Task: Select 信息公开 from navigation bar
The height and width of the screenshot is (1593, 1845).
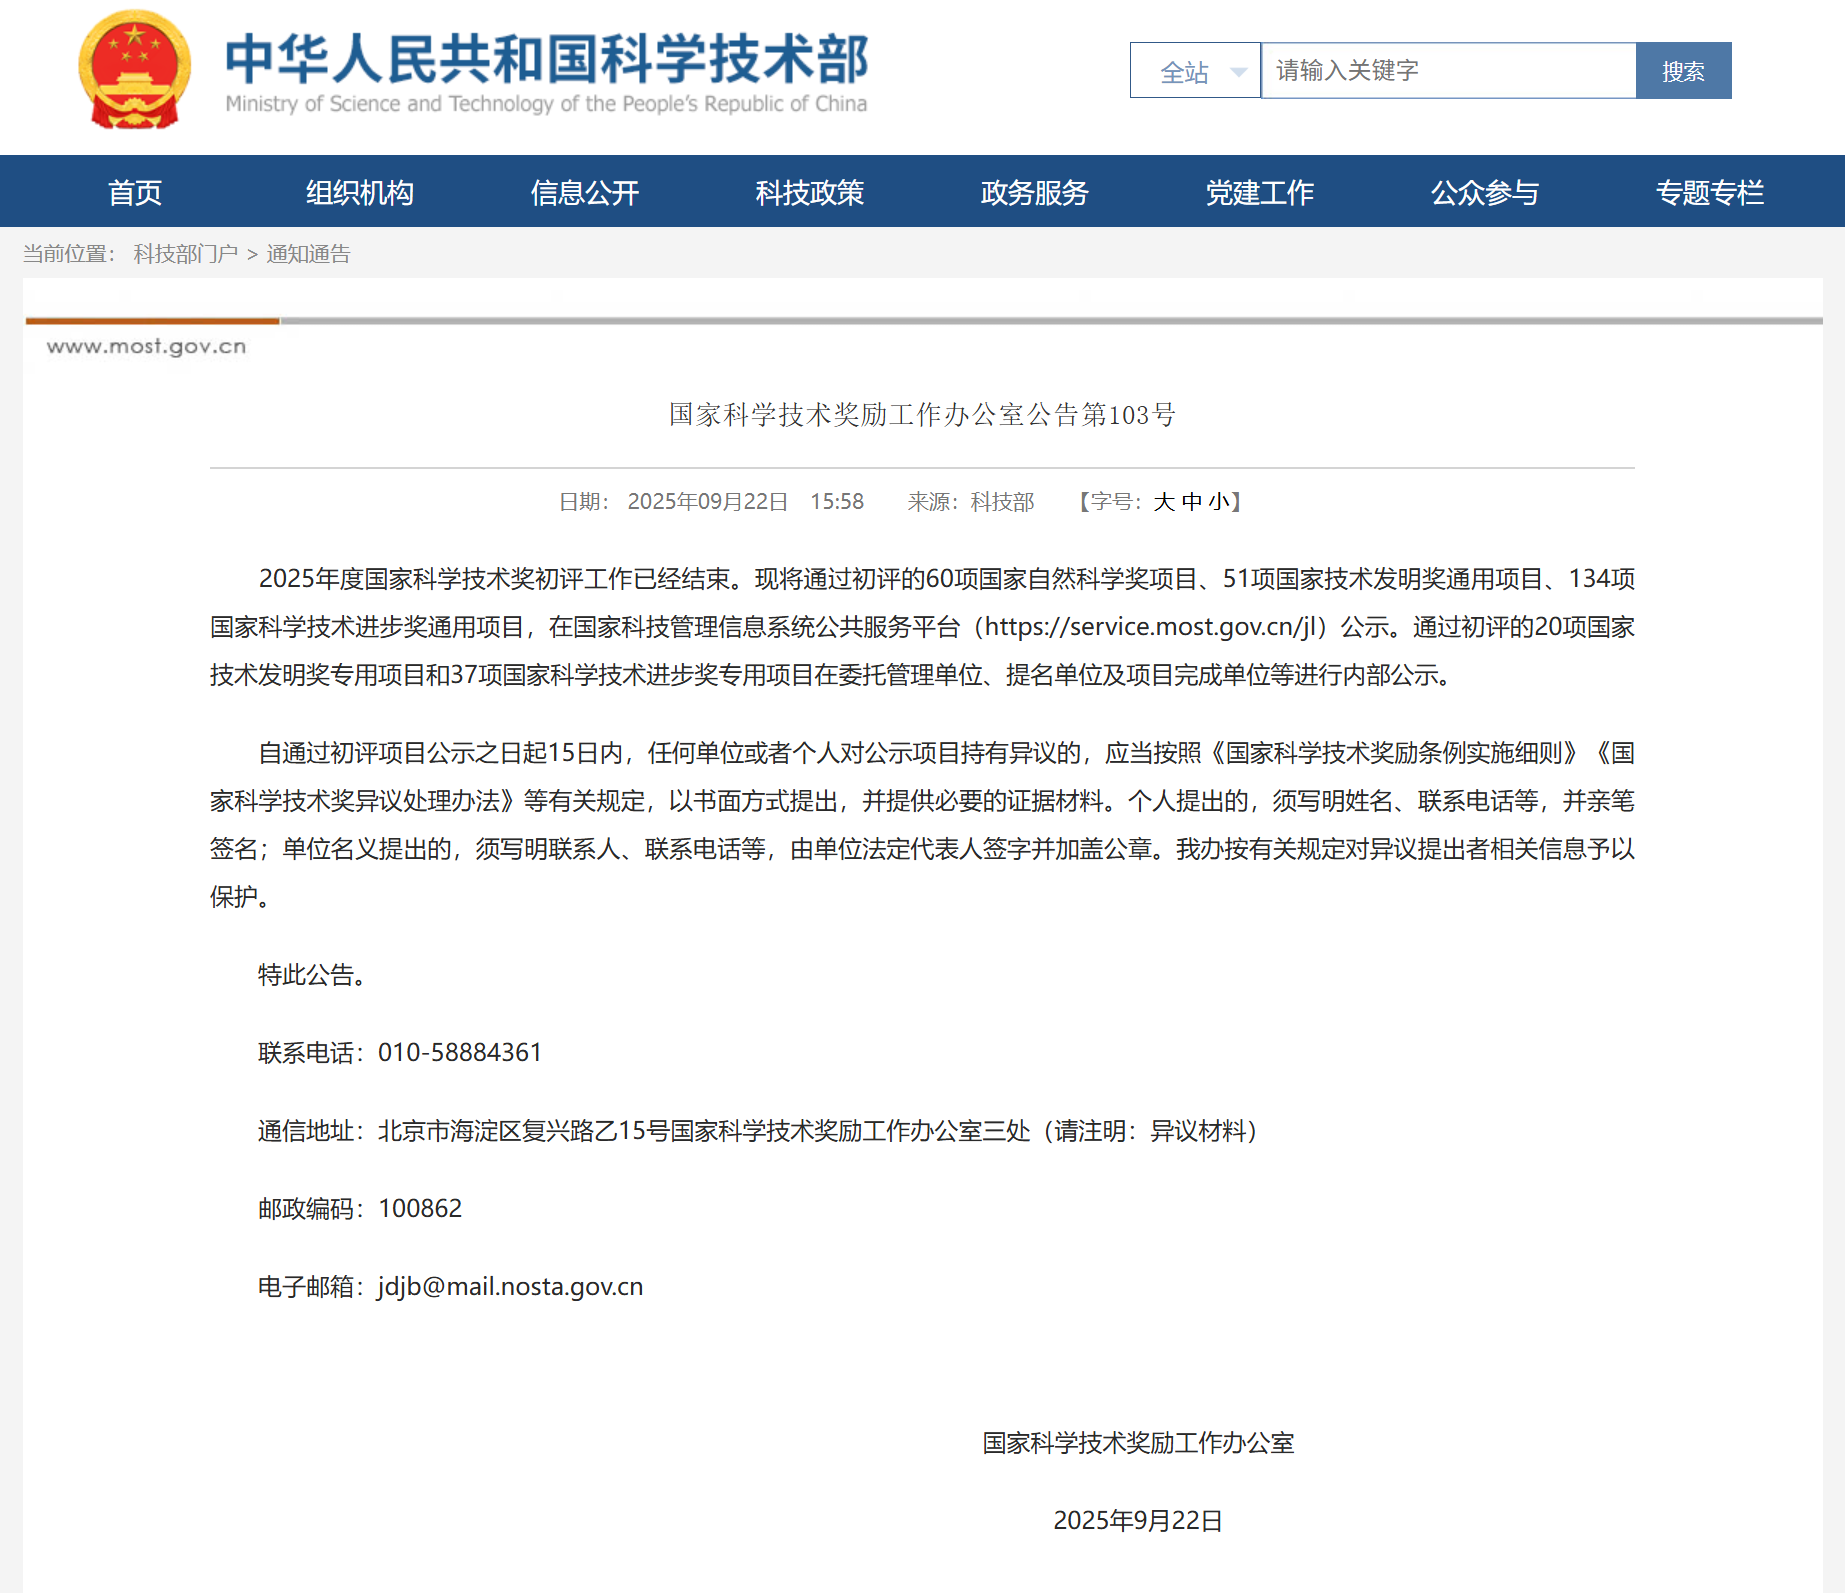Action: [585, 192]
